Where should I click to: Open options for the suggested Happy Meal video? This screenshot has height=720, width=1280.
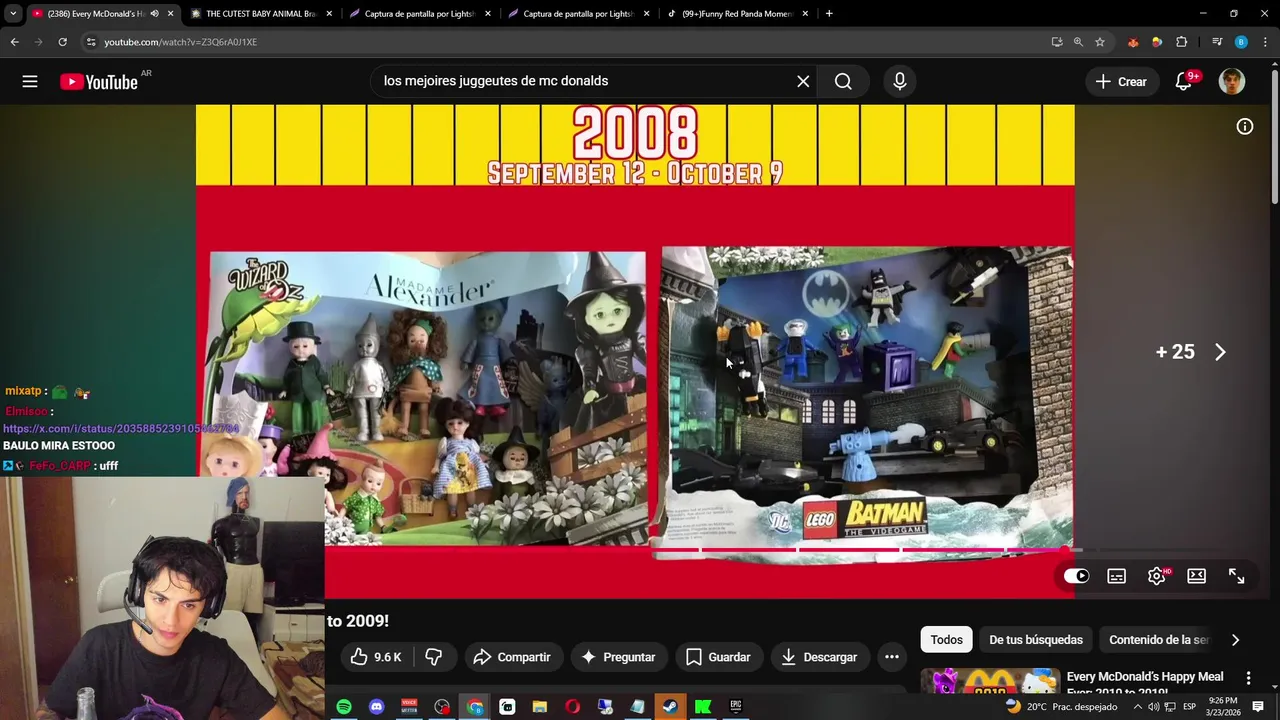(x=1248, y=678)
